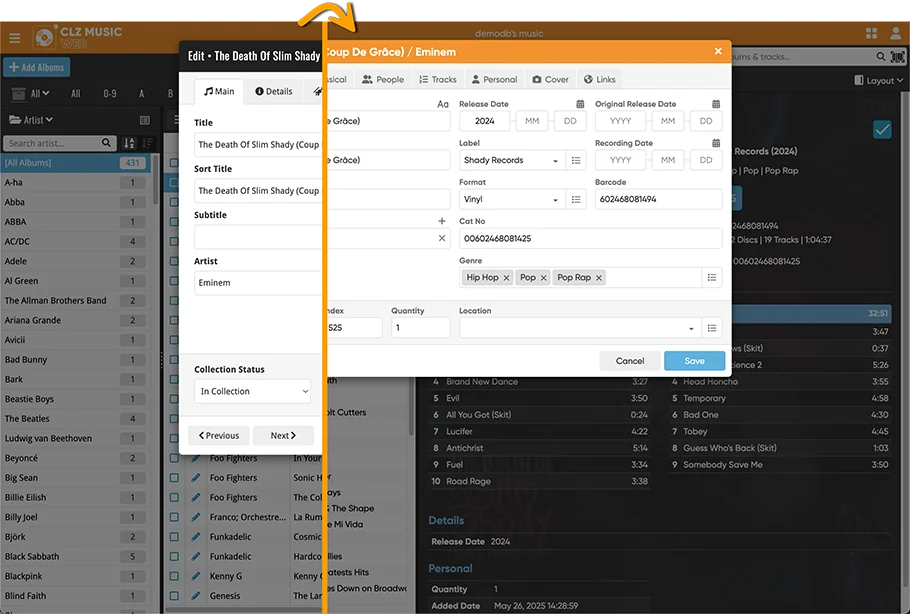This screenshot has height=614, width=910.
Task: Click the Add Albums button
Action: click(37, 67)
